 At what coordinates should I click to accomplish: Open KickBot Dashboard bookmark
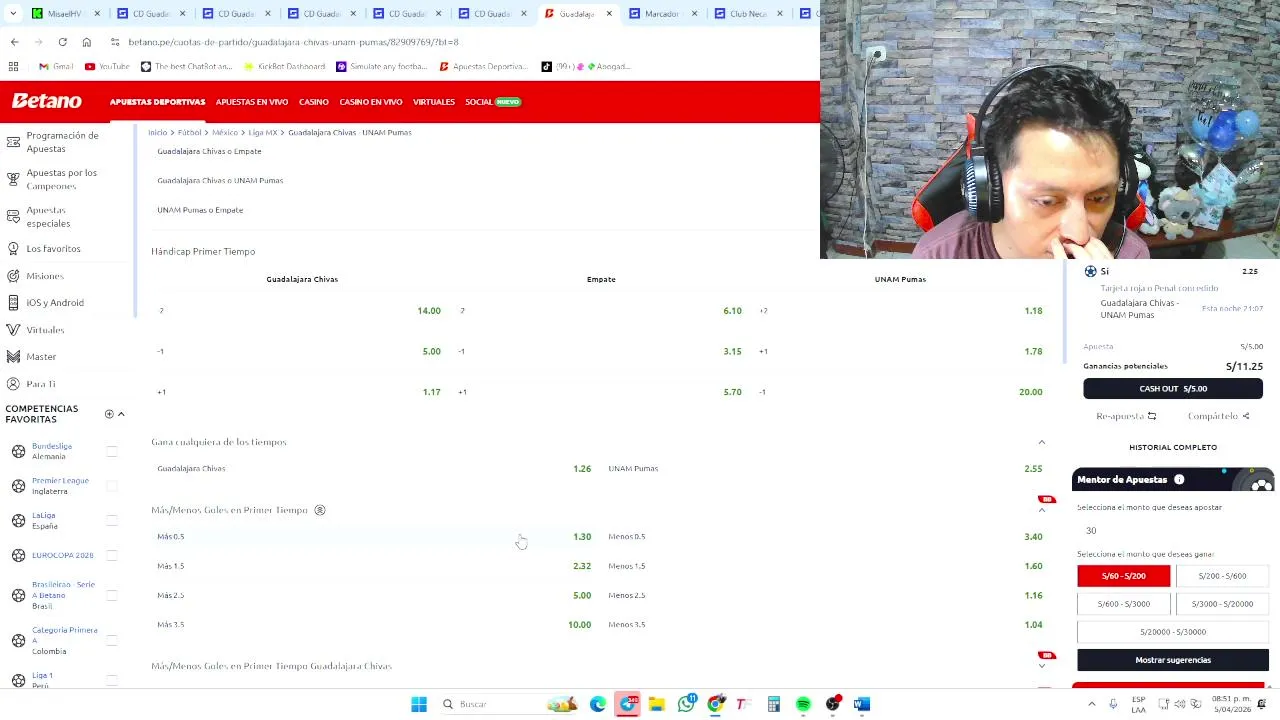[x=285, y=66]
